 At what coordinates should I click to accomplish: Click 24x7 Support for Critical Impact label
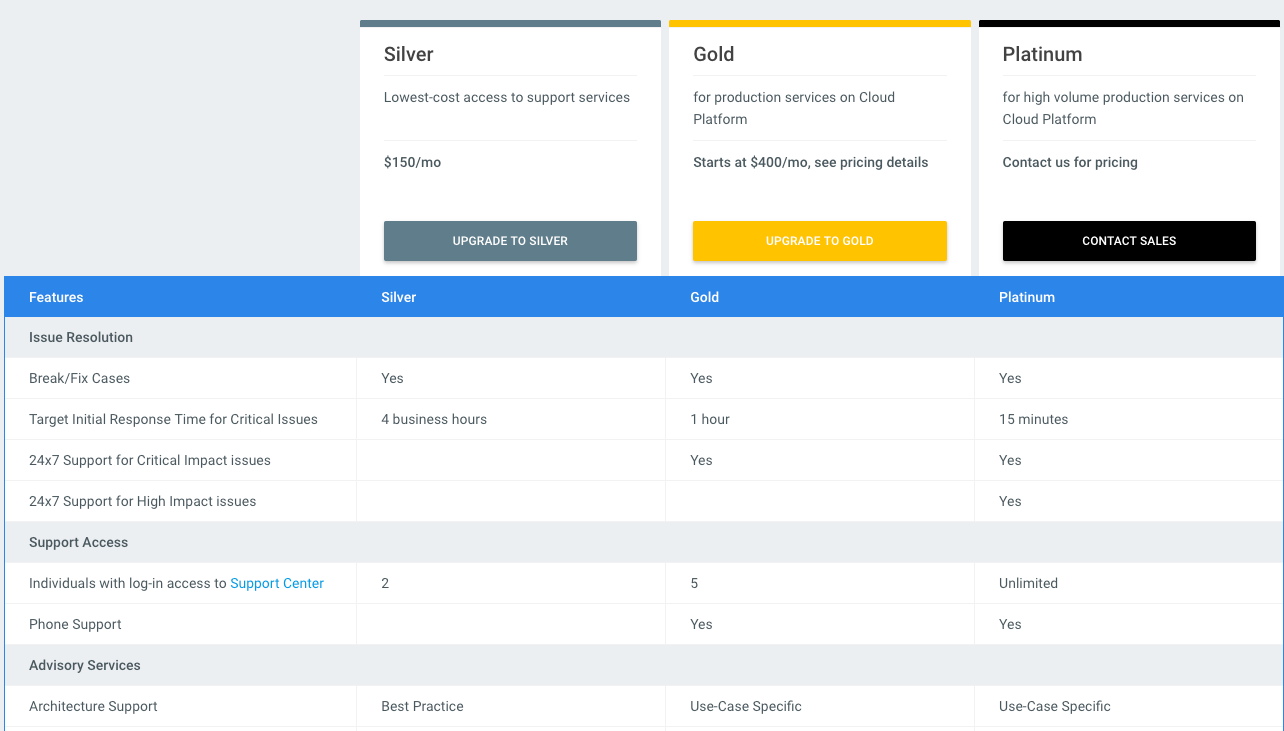150,460
